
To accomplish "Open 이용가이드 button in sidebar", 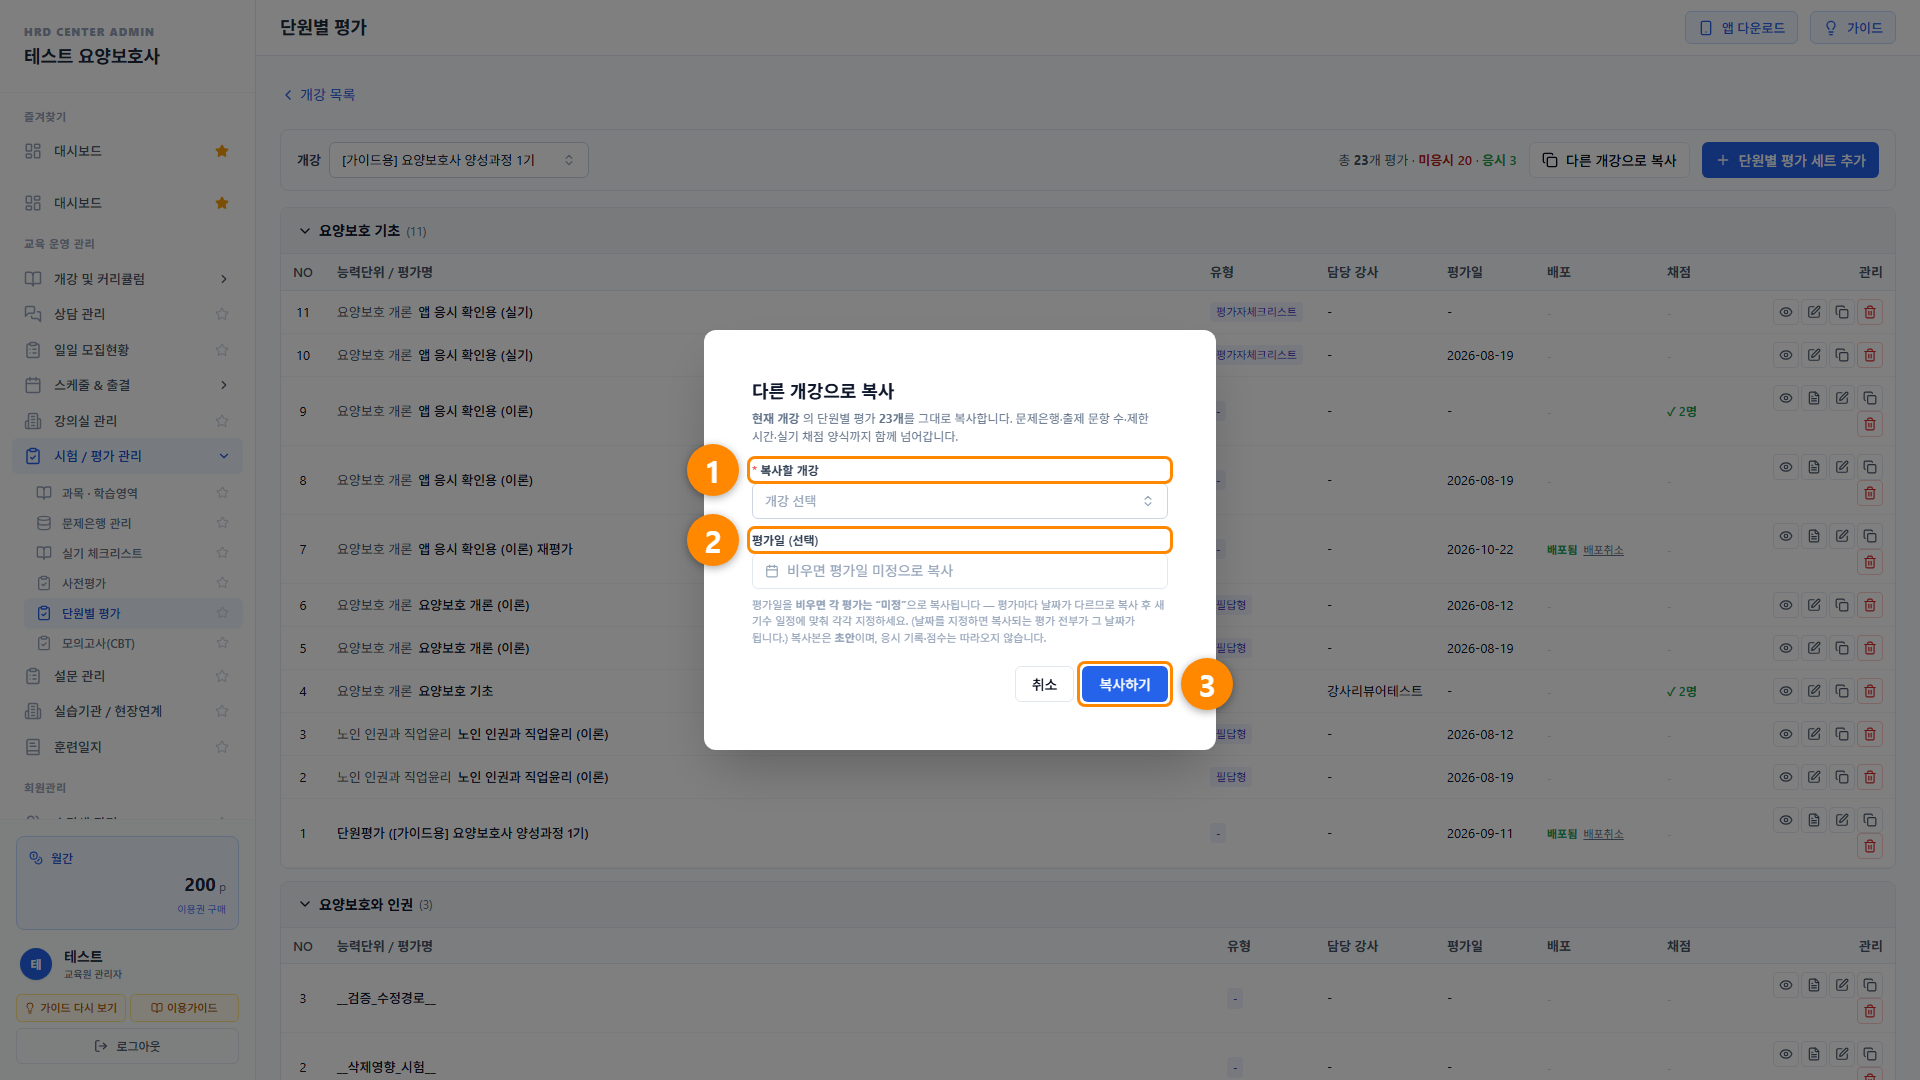I will coord(184,1008).
